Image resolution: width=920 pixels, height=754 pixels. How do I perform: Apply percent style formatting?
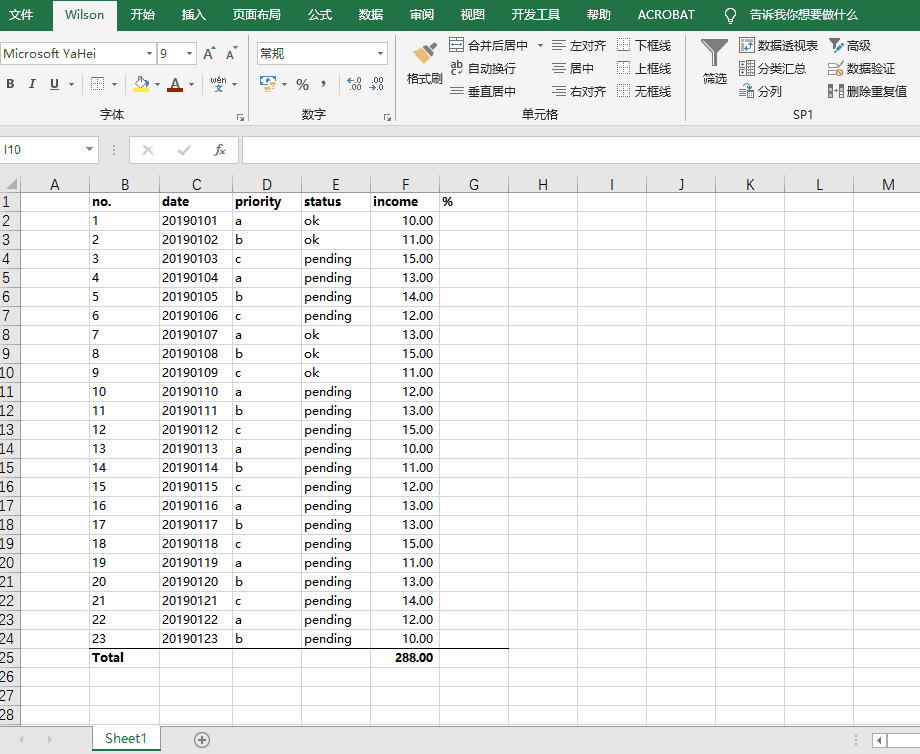click(x=302, y=85)
